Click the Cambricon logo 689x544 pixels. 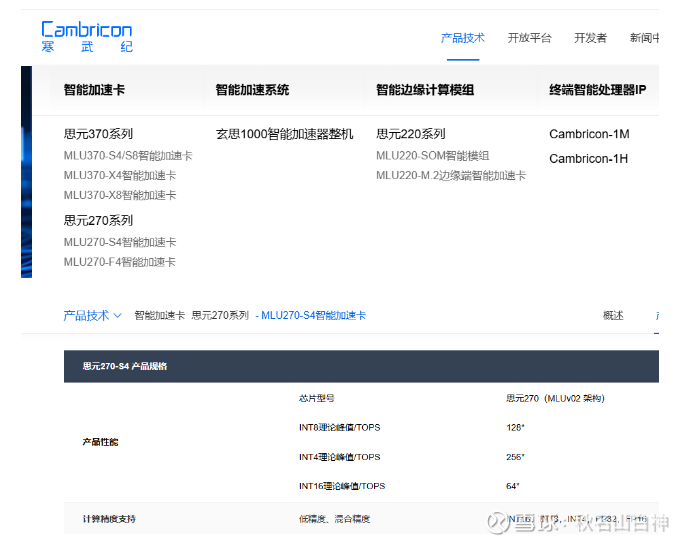tap(87, 37)
